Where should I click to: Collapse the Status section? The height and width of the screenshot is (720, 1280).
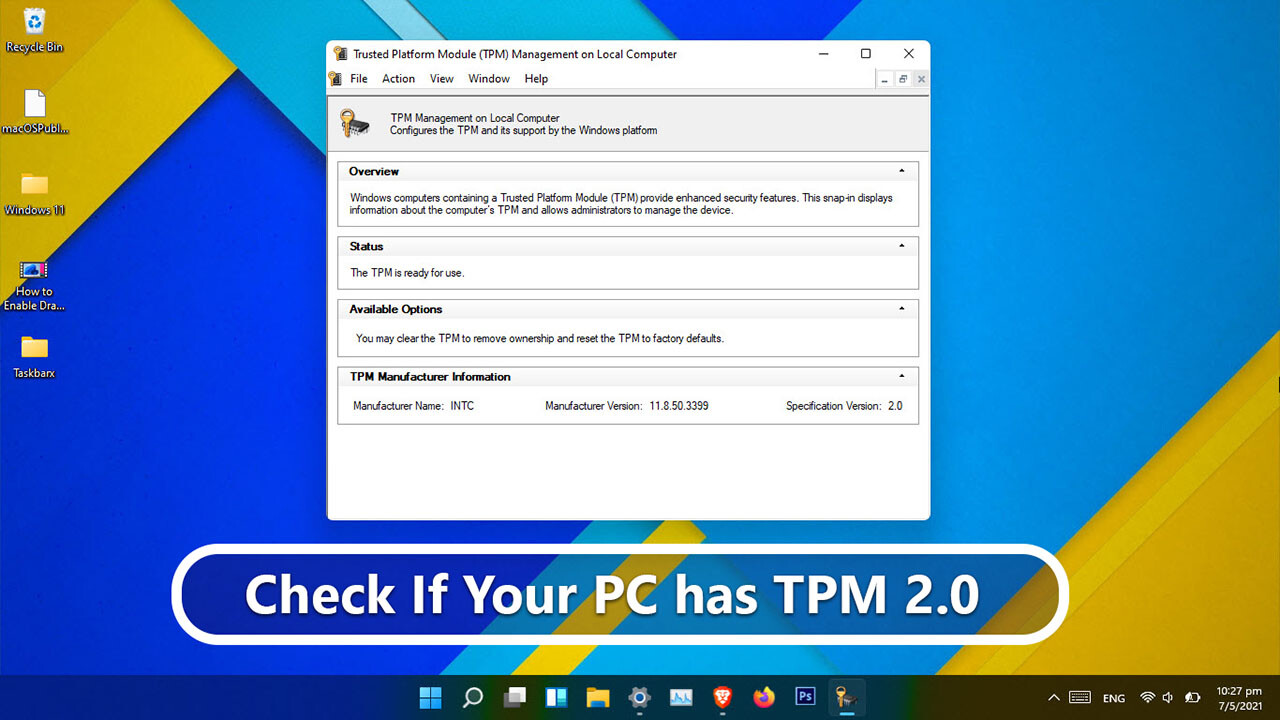pos(902,246)
